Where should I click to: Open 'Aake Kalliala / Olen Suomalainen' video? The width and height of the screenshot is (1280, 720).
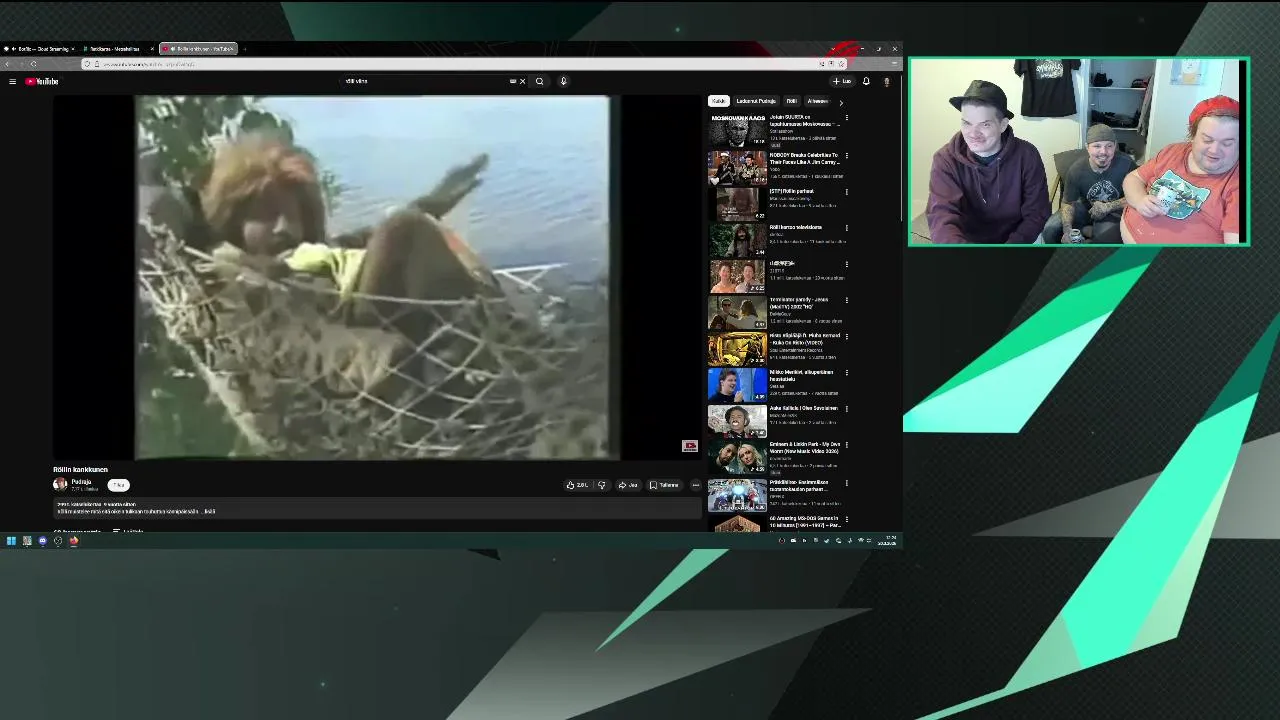click(737, 421)
